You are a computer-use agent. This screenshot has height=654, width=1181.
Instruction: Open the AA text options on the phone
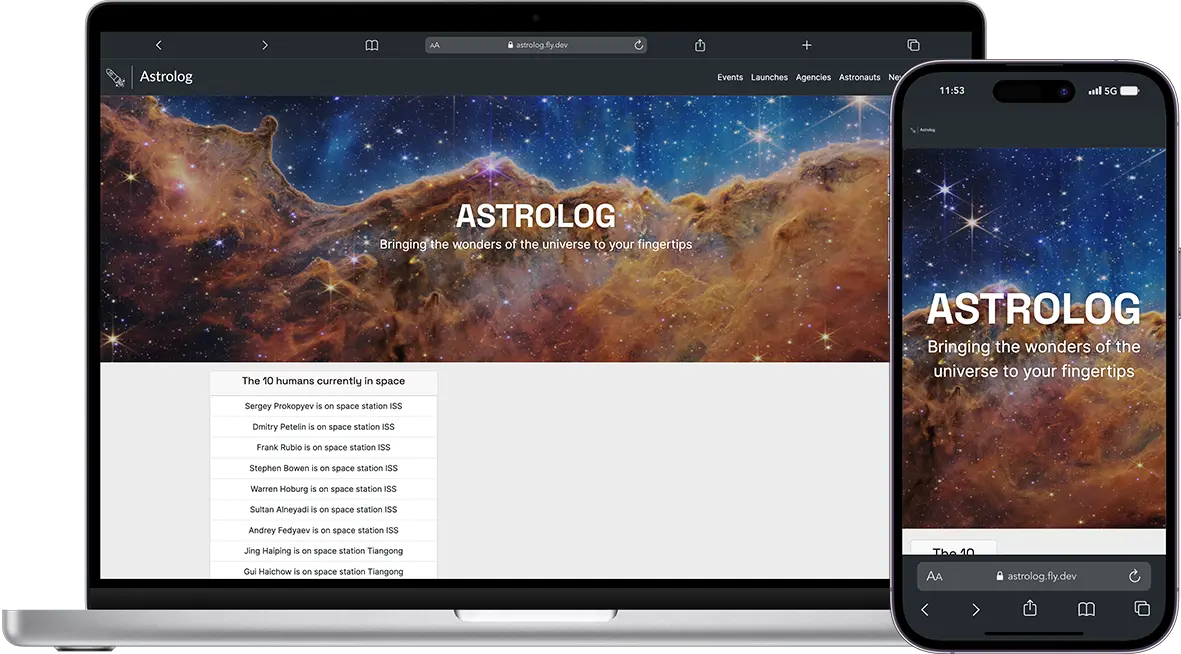pos(934,576)
